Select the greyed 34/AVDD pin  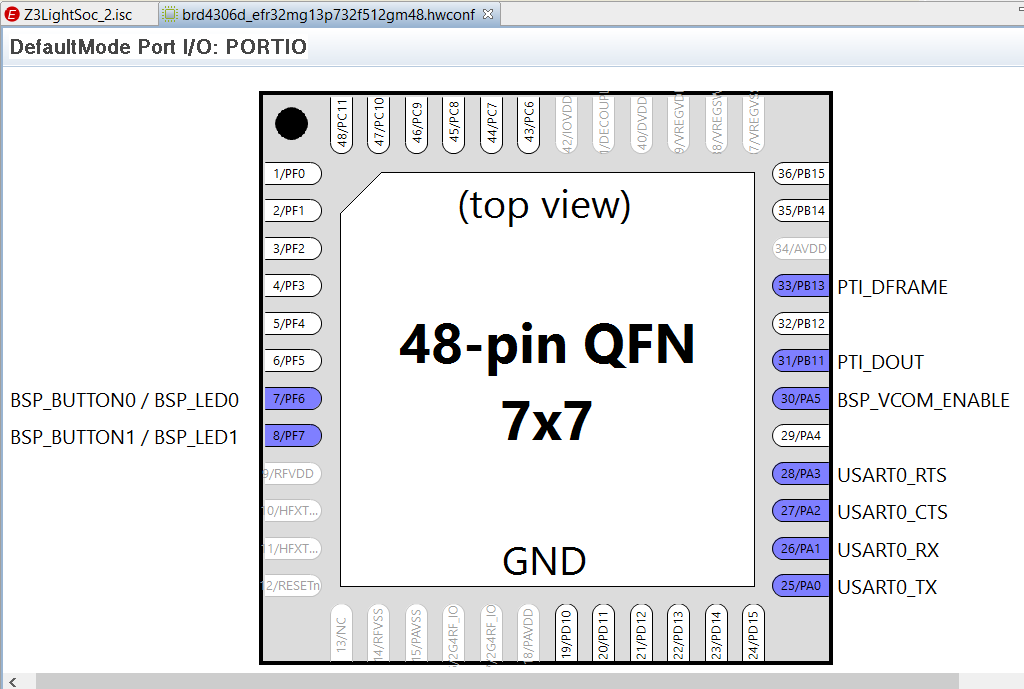pos(801,249)
